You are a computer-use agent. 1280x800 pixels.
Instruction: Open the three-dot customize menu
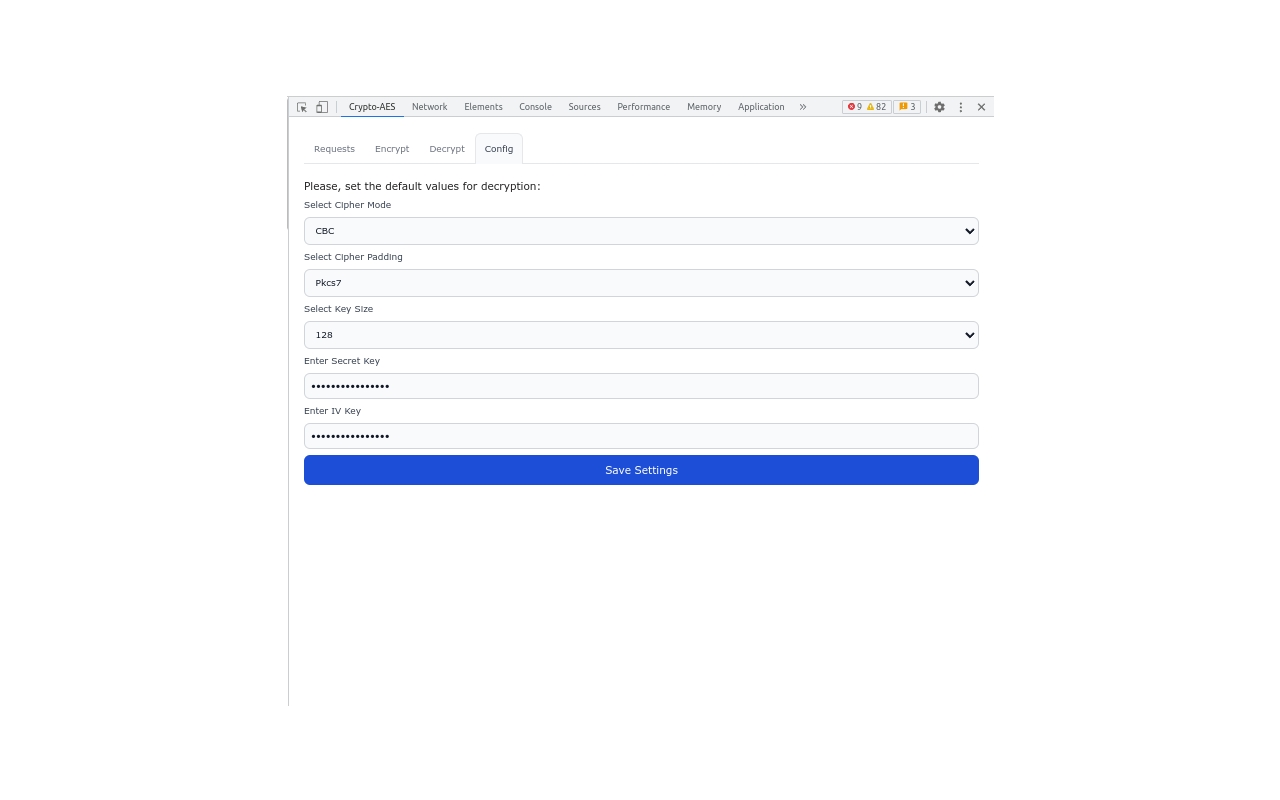960,107
